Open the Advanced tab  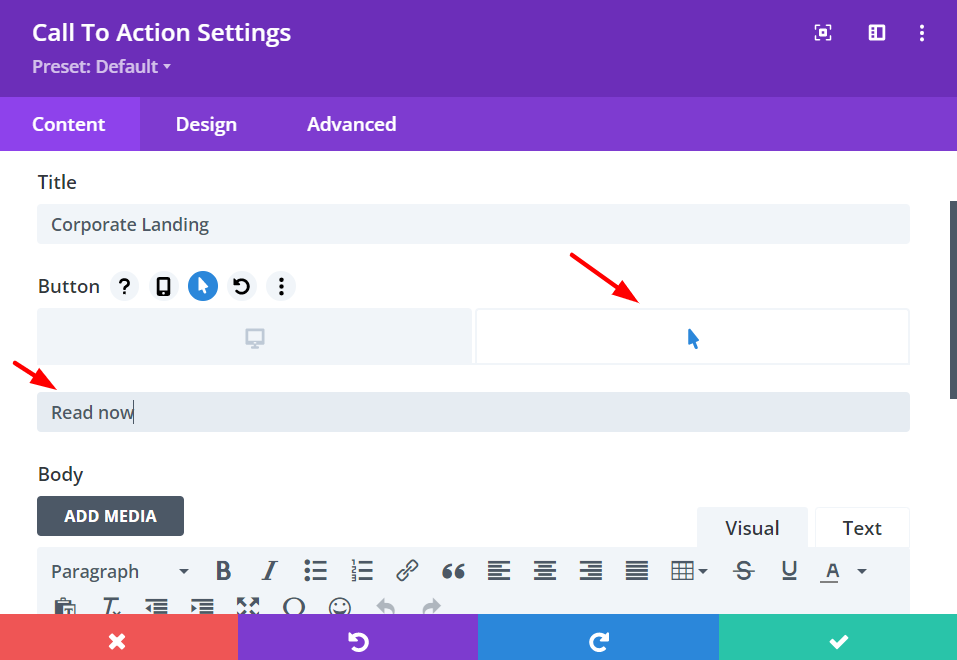(x=352, y=124)
